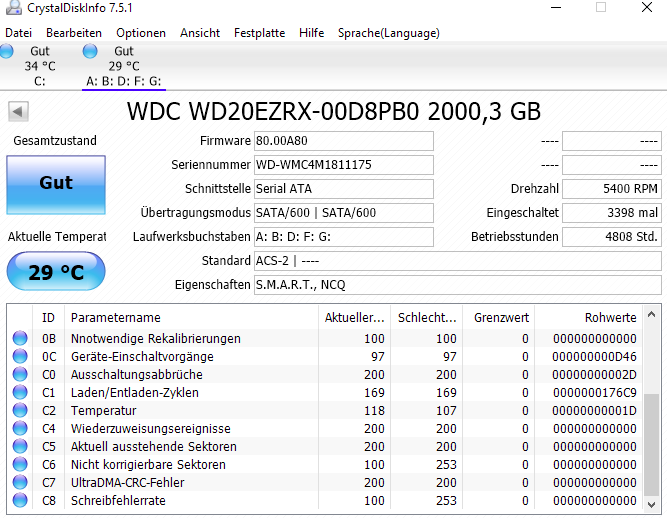The height and width of the screenshot is (518, 667).
Task: Click the Schnittstelle field Serial ATA
Action: 344,189
